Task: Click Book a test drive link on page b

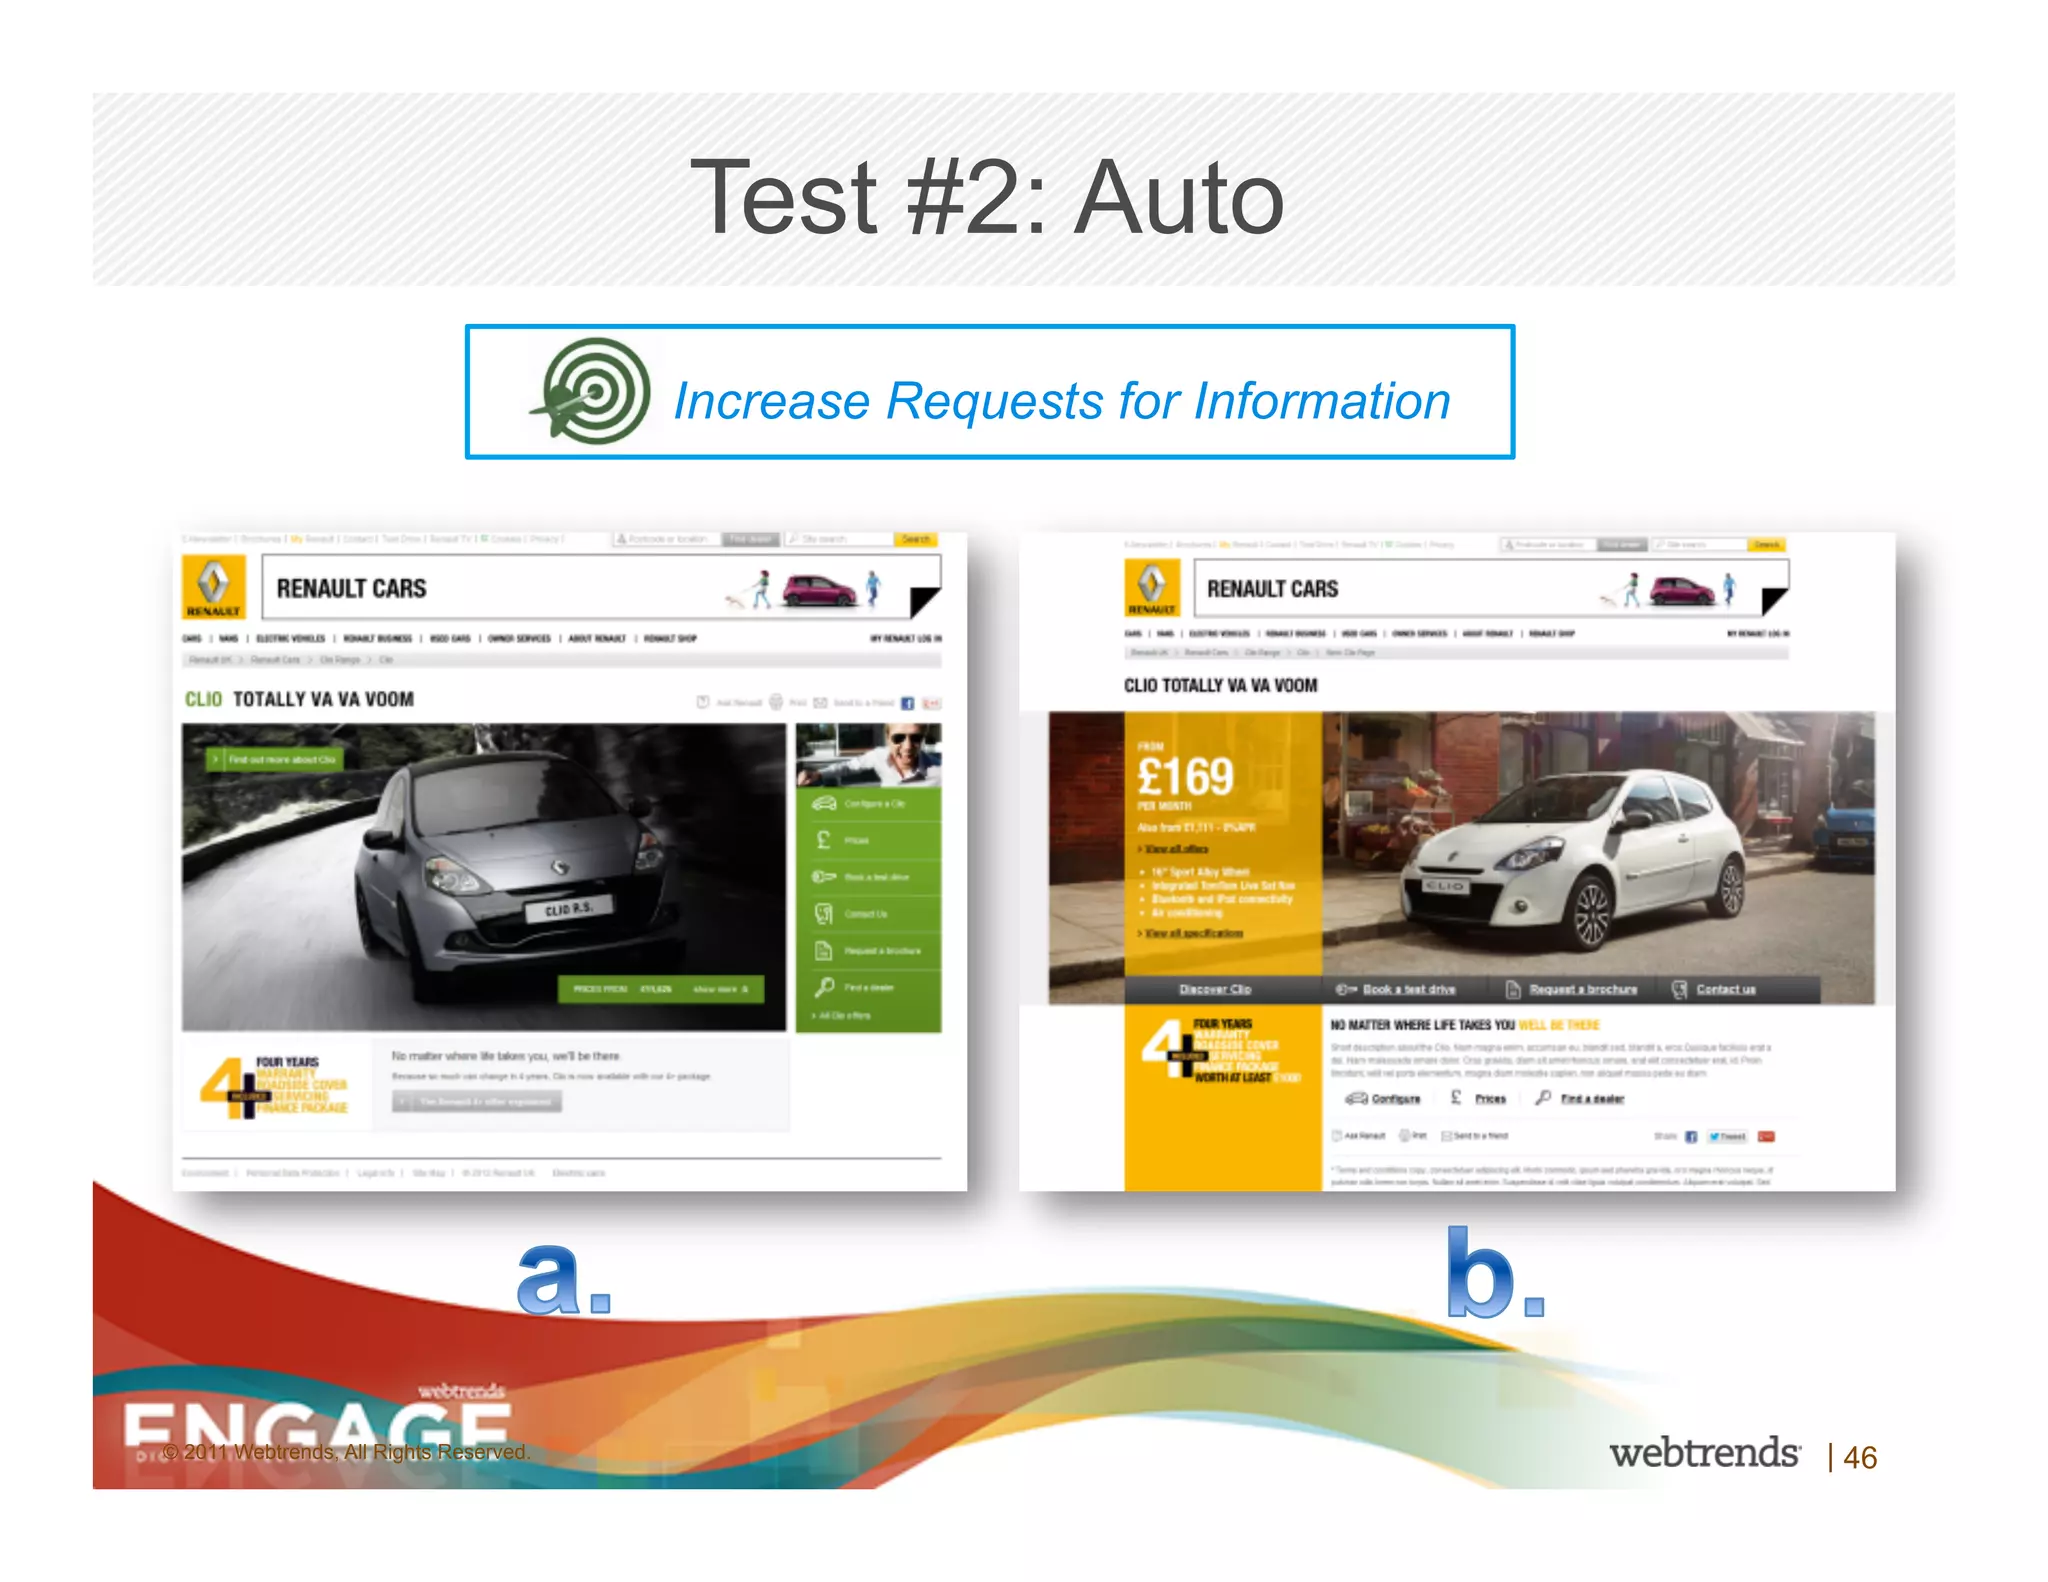Action: point(1409,989)
